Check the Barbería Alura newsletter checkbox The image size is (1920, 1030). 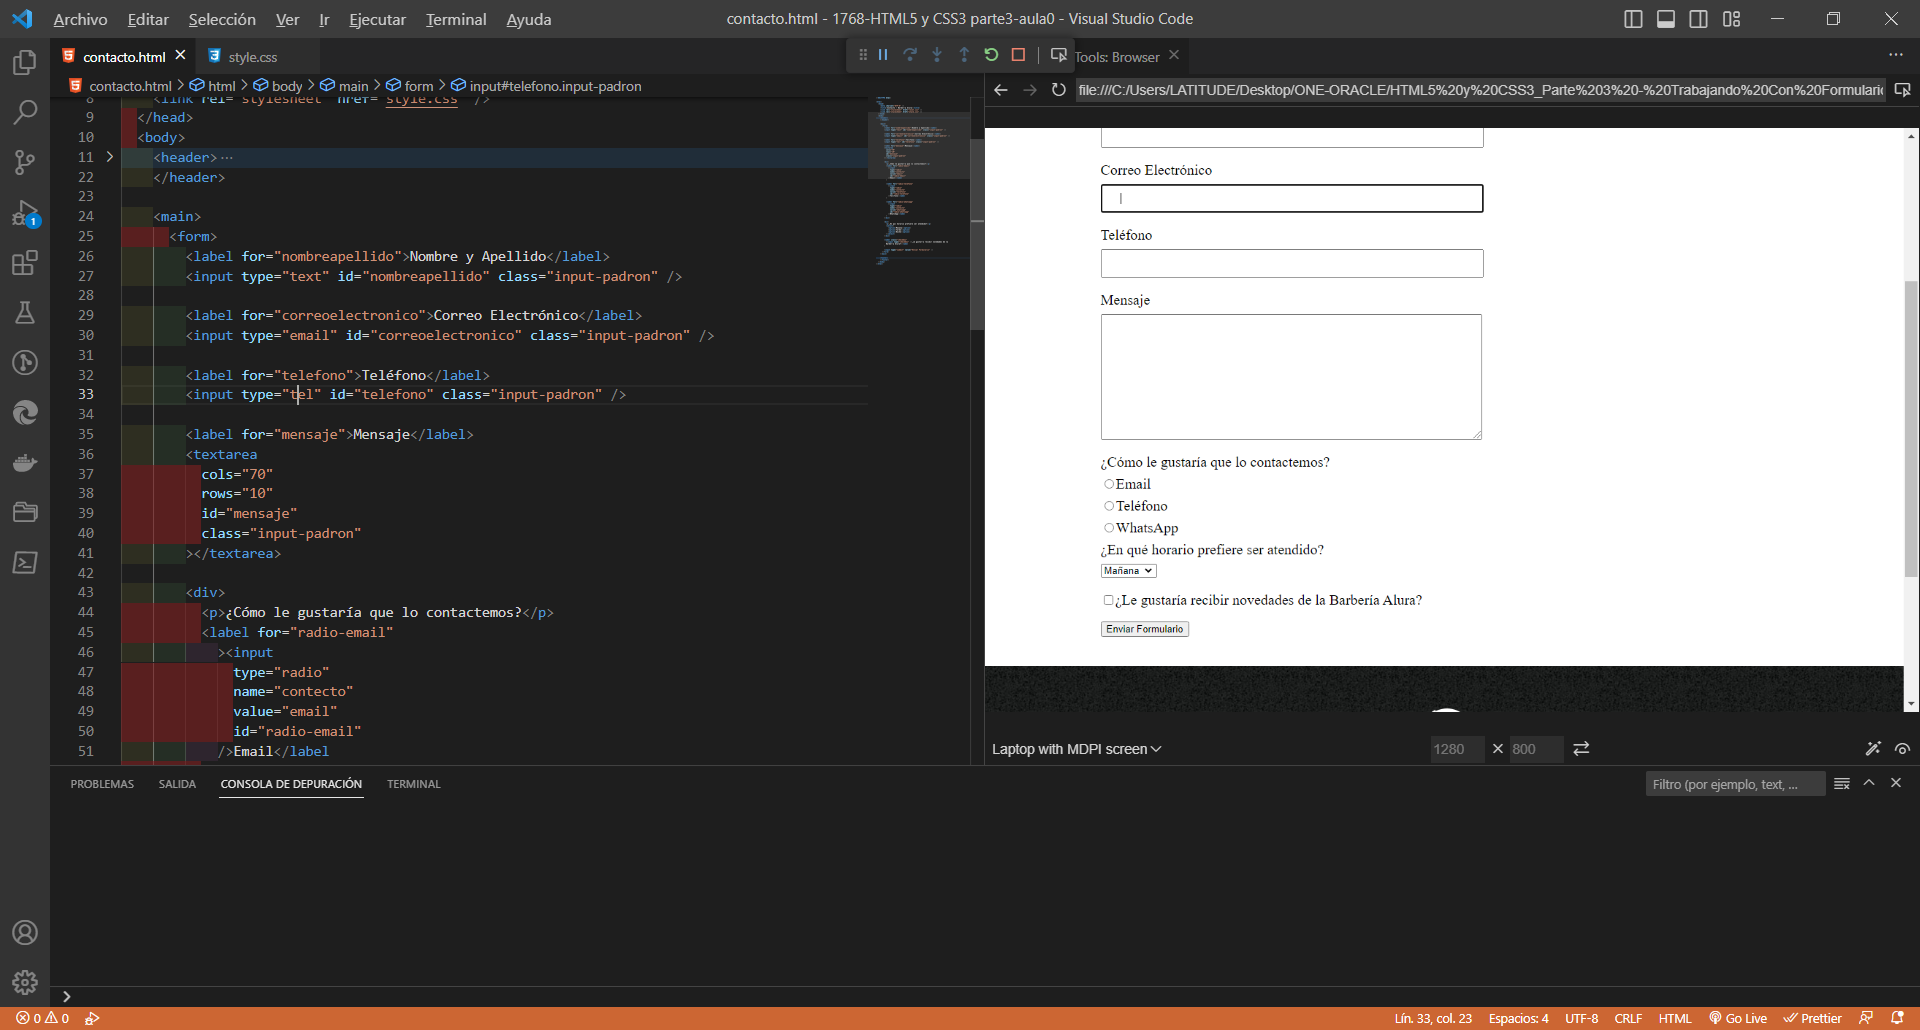(1108, 600)
